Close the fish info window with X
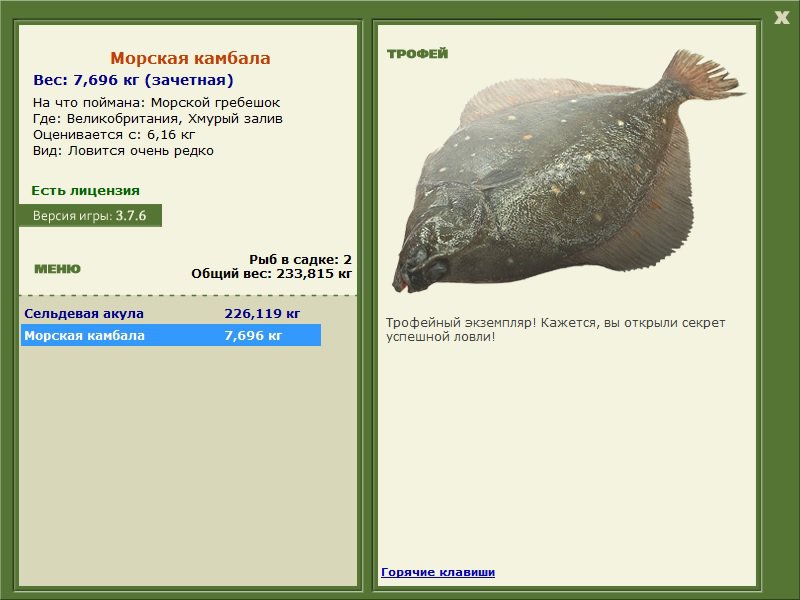The height and width of the screenshot is (600, 800). pos(781,16)
